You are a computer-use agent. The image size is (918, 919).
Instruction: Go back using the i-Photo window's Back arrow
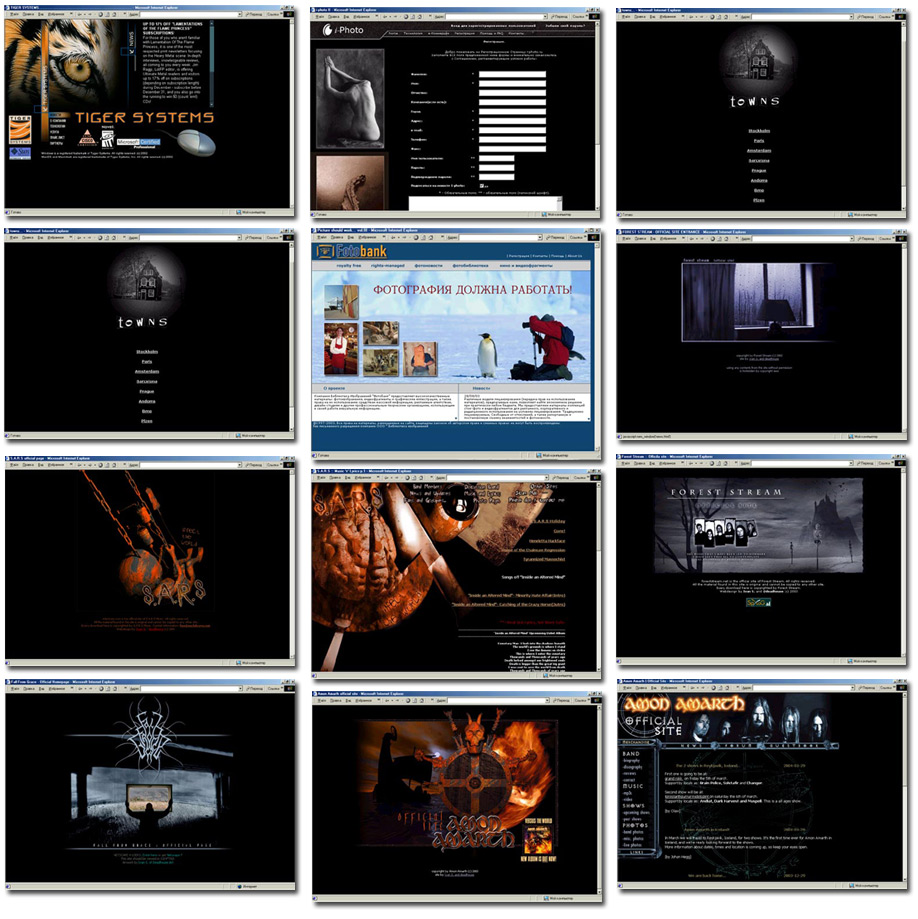pos(383,17)
